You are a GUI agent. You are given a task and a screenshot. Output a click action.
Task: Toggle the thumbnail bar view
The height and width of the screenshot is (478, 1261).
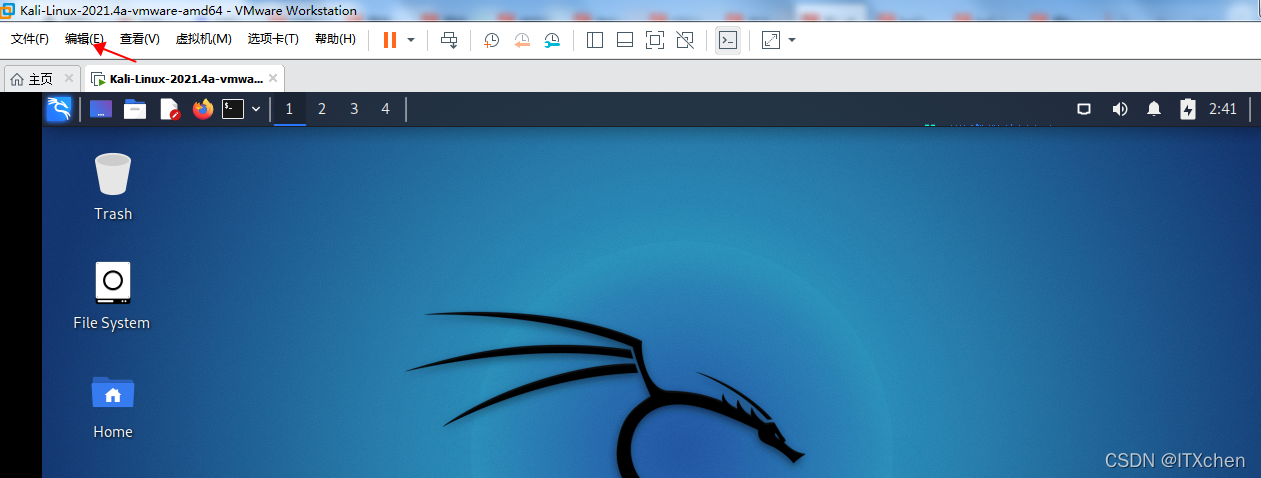coord(625,40)
